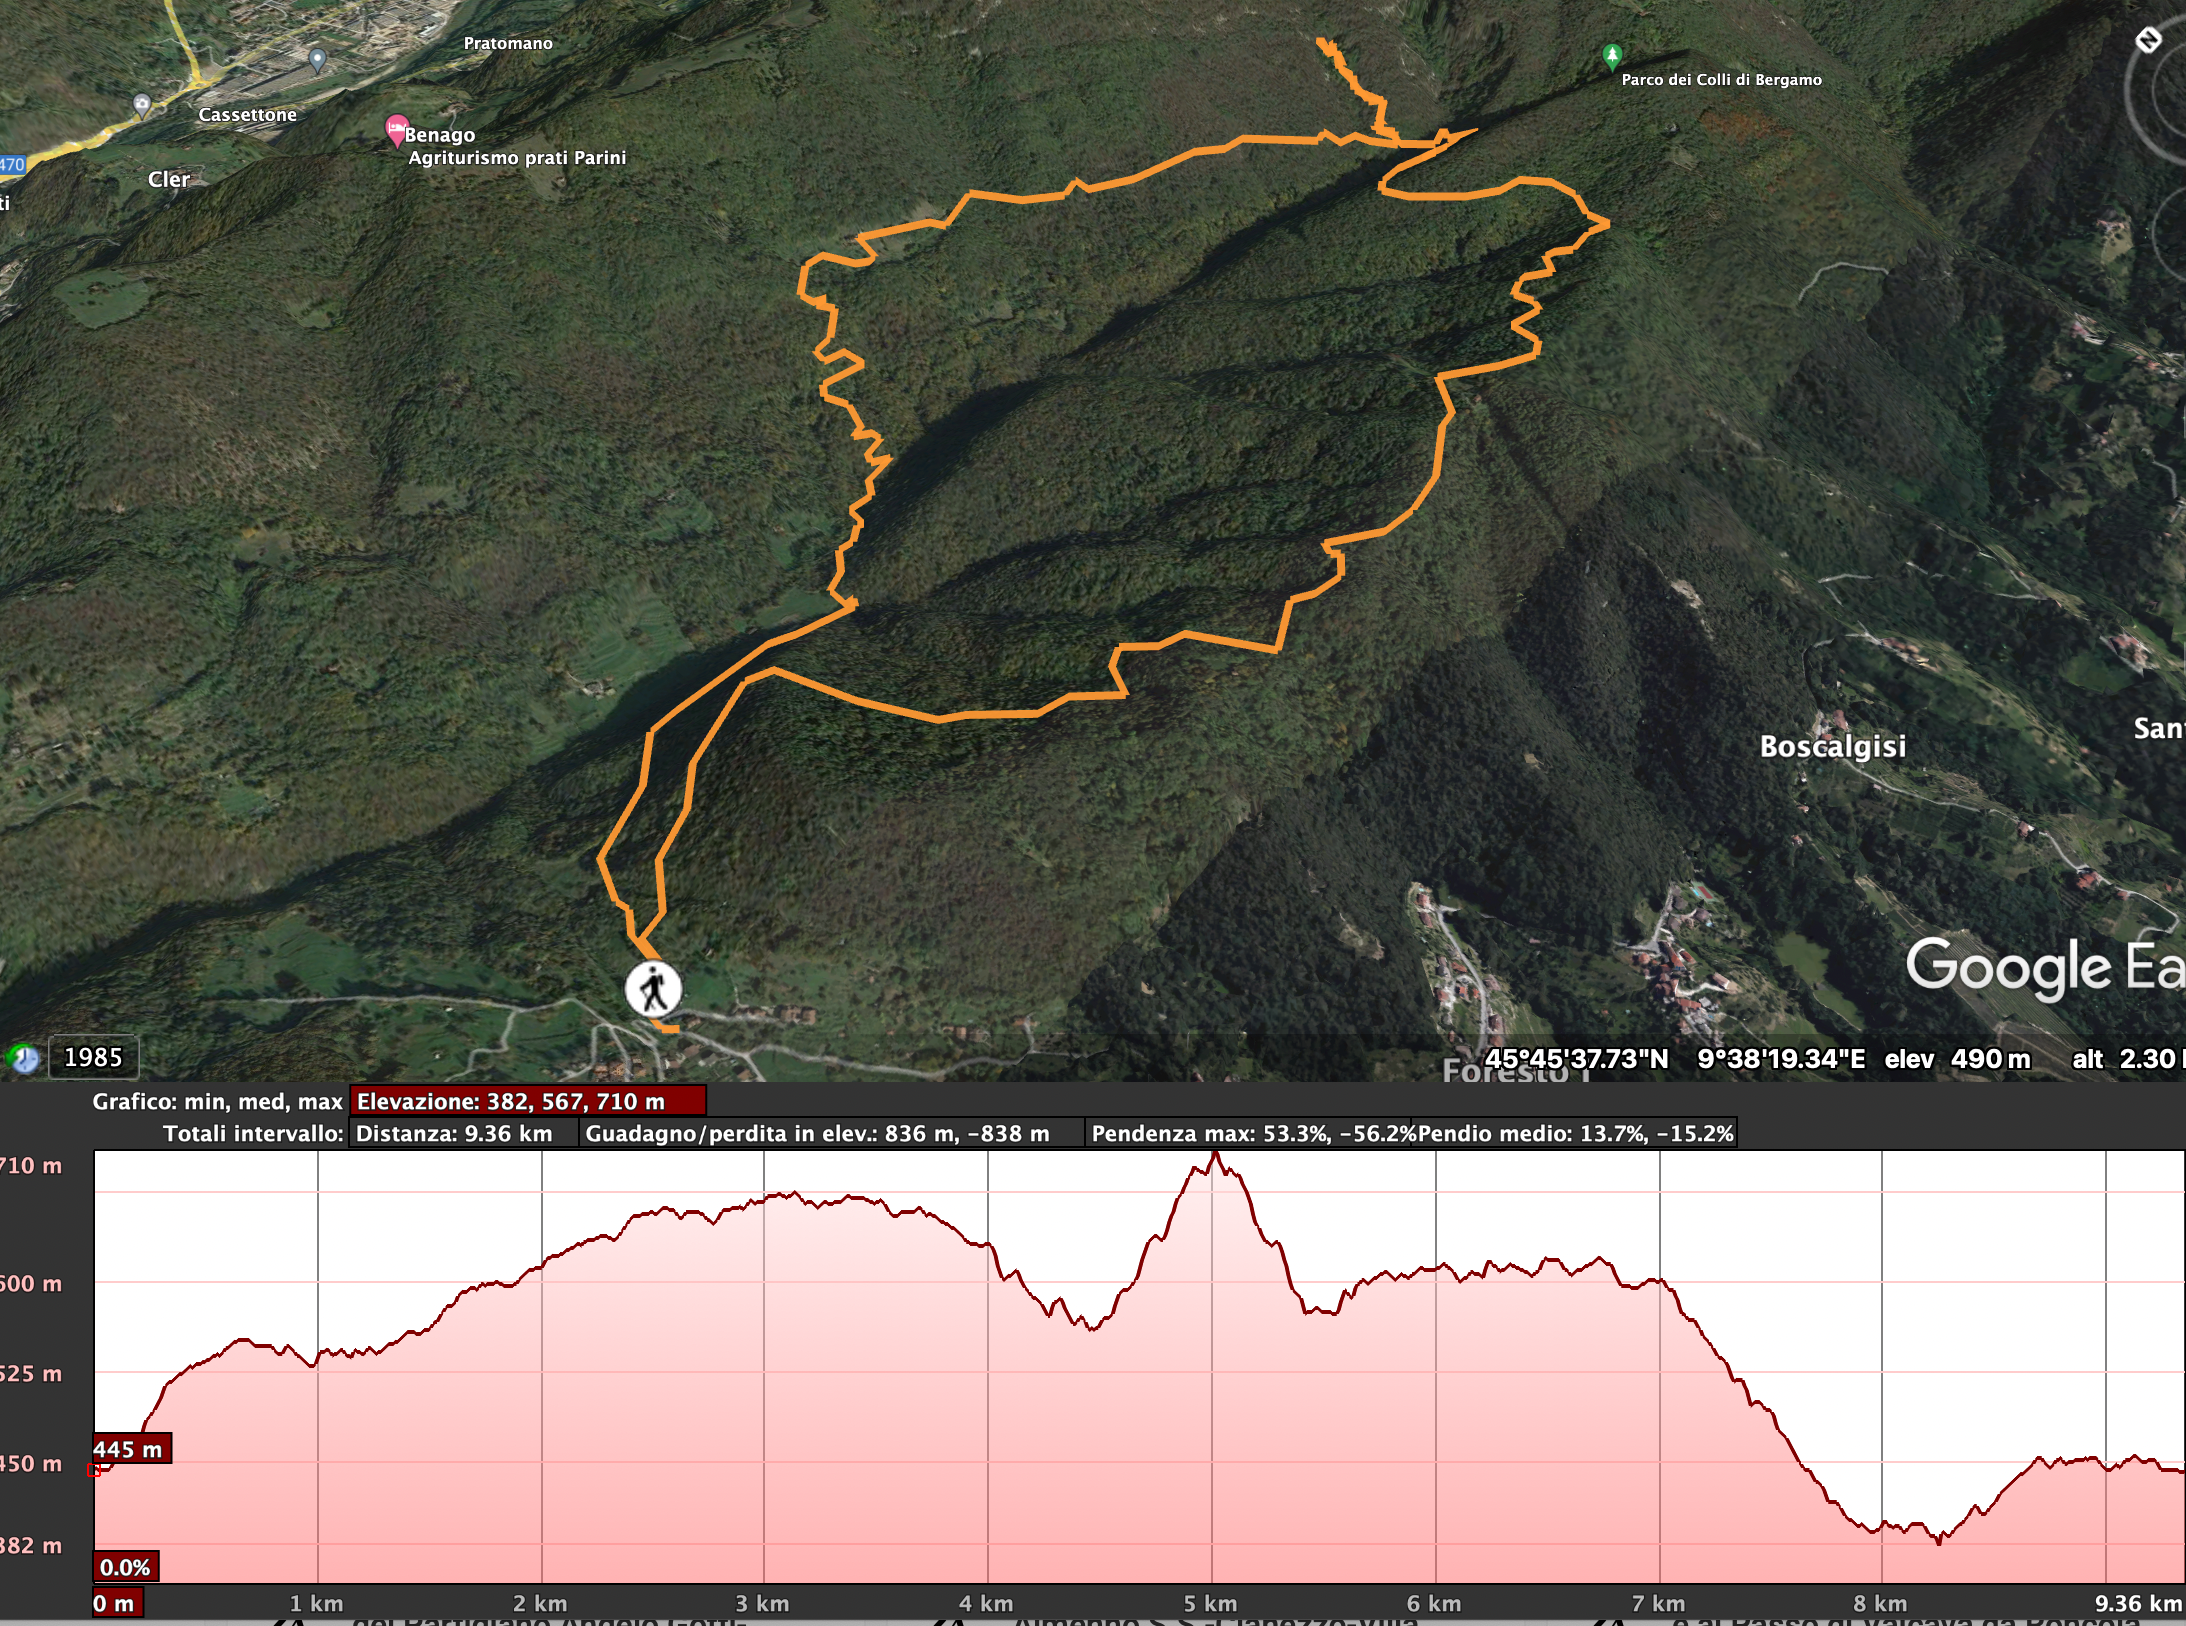Click the Guadagno/perdita in elev. readout
2186x1626 pixels.
[x=831, y=1133]
